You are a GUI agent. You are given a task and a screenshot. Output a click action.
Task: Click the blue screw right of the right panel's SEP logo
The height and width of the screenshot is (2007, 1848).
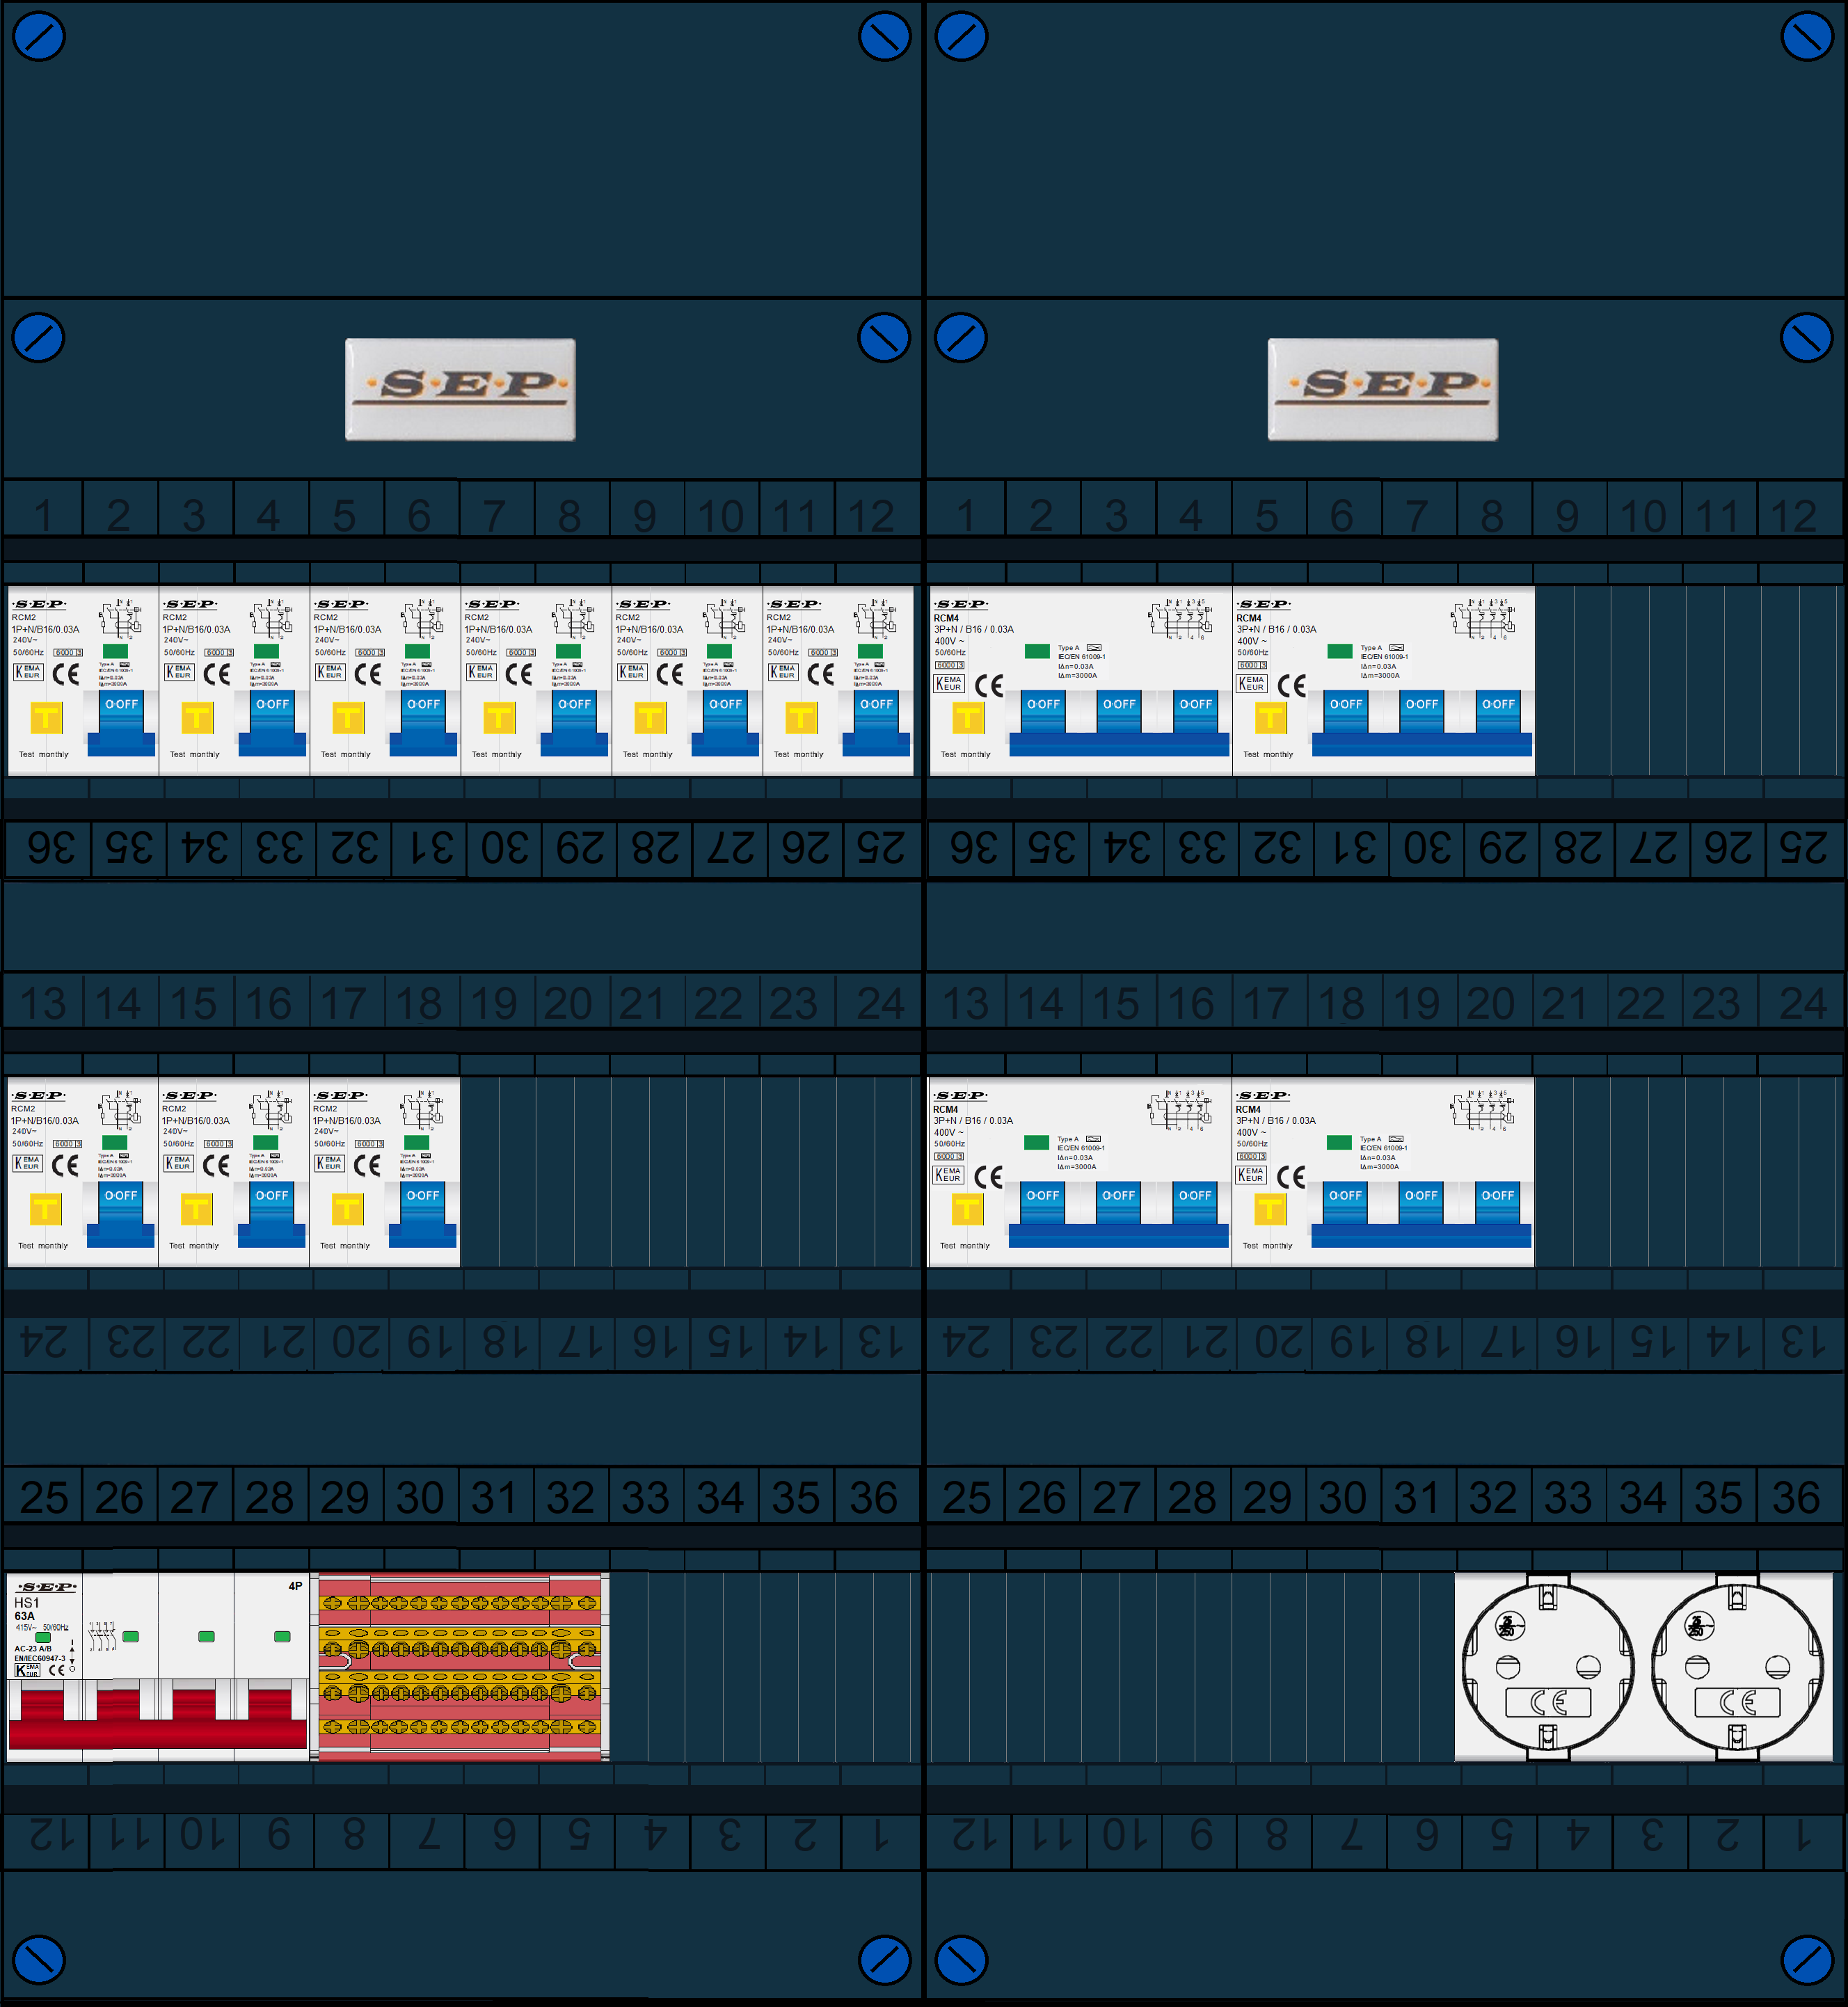[x=1807, y=338]
